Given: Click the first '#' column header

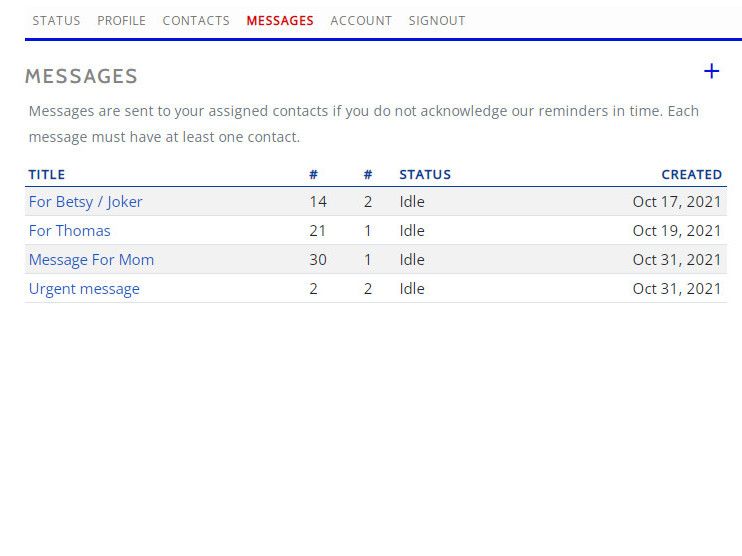Looking at the screenshot, I should (313, 174).
